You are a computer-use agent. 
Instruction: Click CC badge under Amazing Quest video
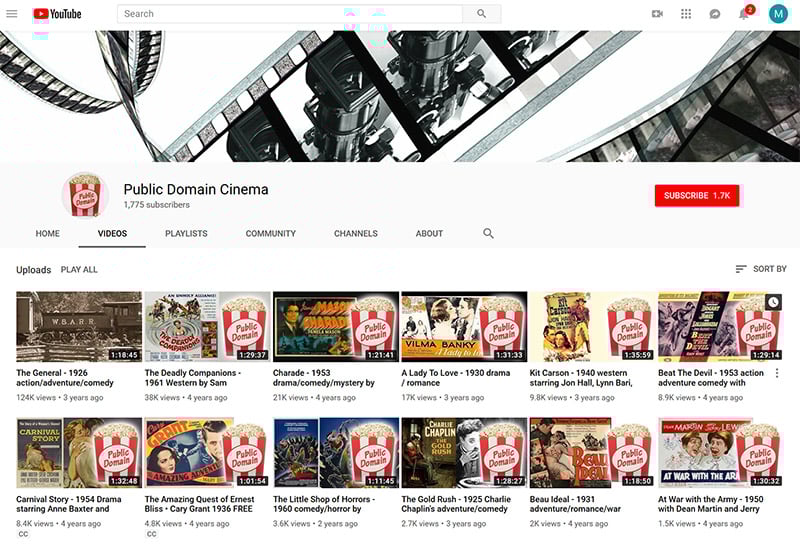[x=152, y=534]
